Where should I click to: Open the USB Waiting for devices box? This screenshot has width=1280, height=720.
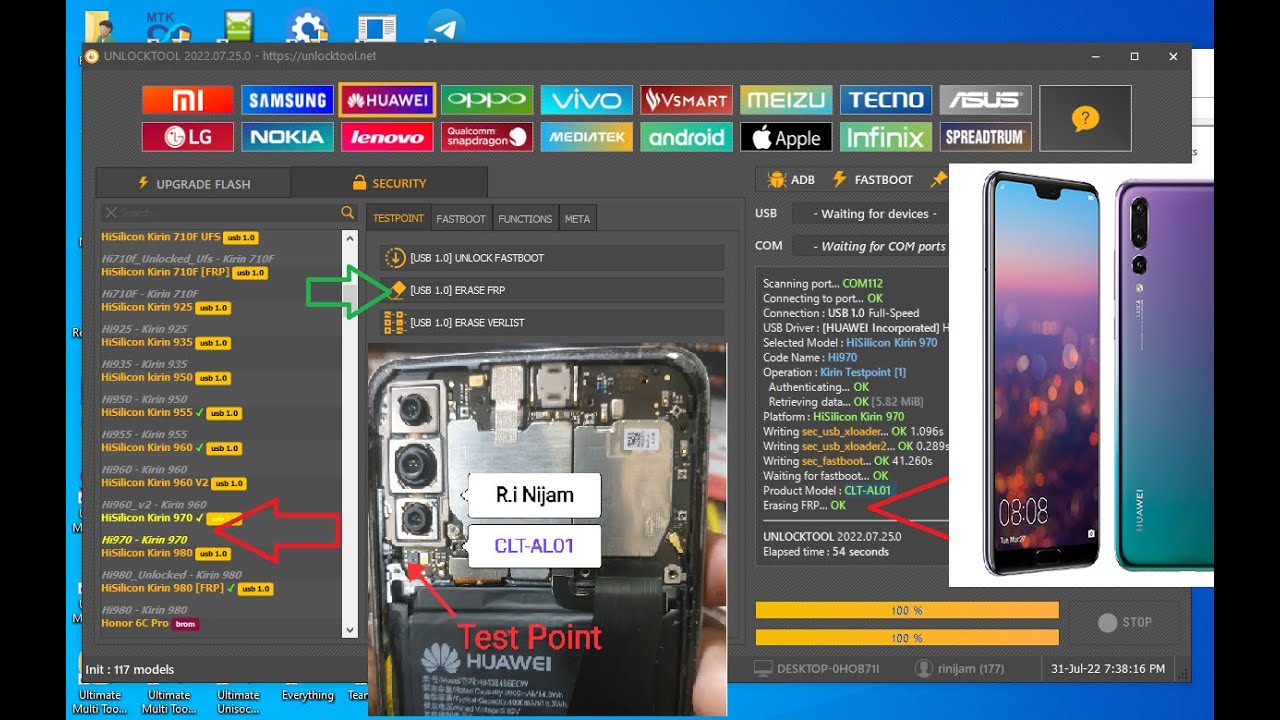pyautogui.click(x=870, y=214)
